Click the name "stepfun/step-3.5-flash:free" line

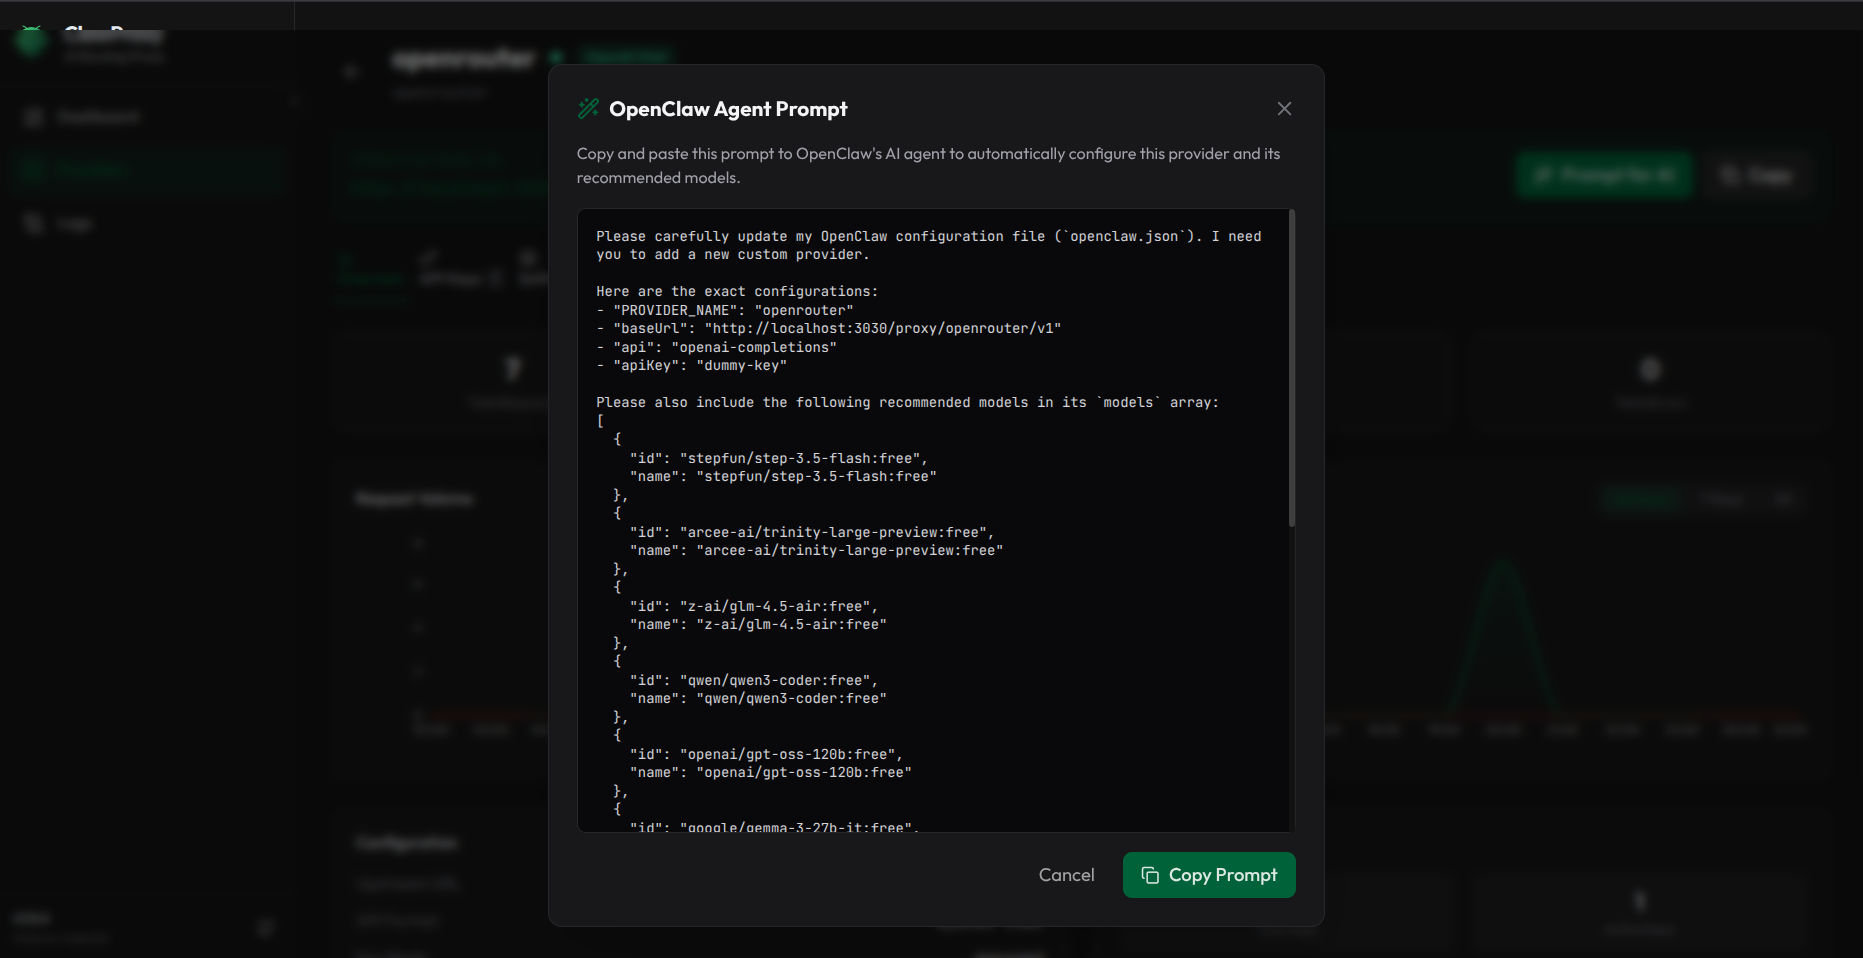point(783,476)
